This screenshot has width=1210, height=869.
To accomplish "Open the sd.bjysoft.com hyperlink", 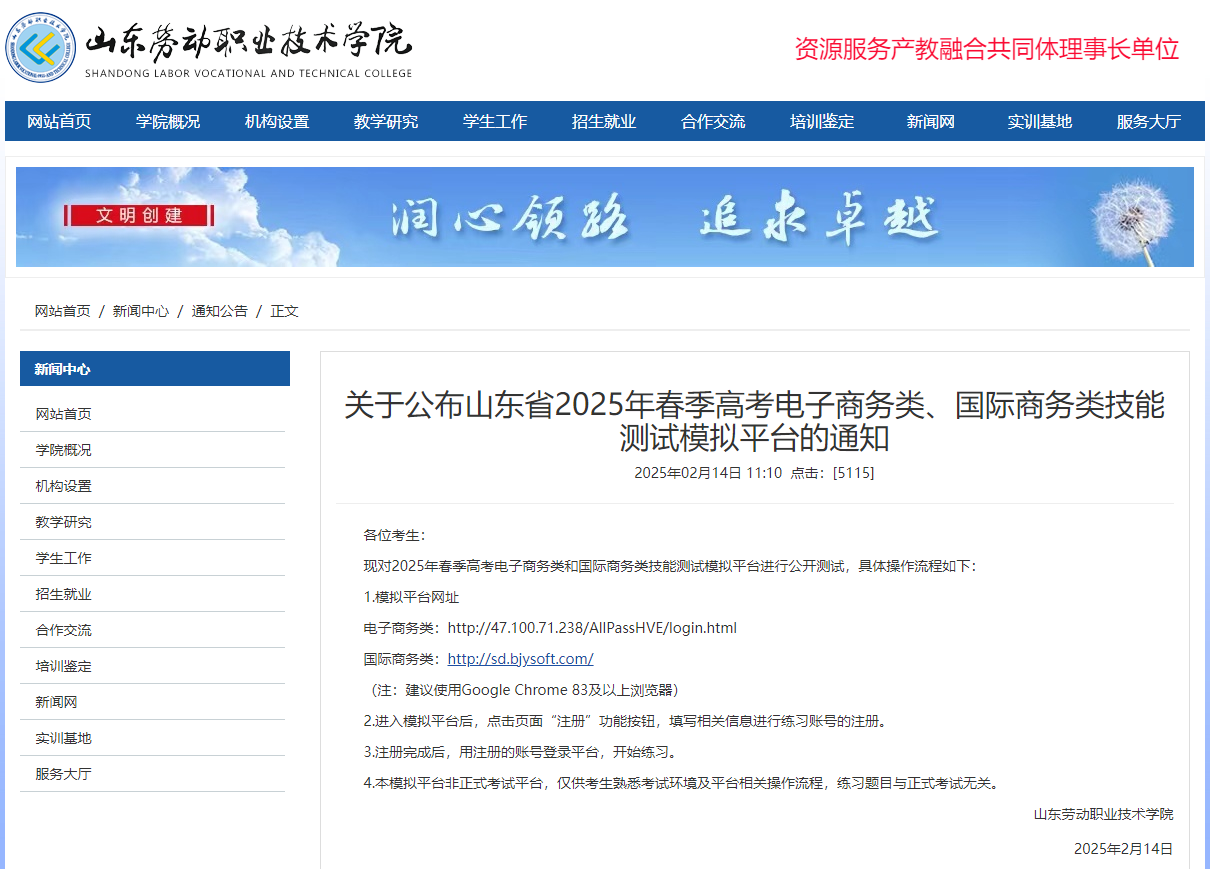I will pyautogui.click(x=520, y=659).
